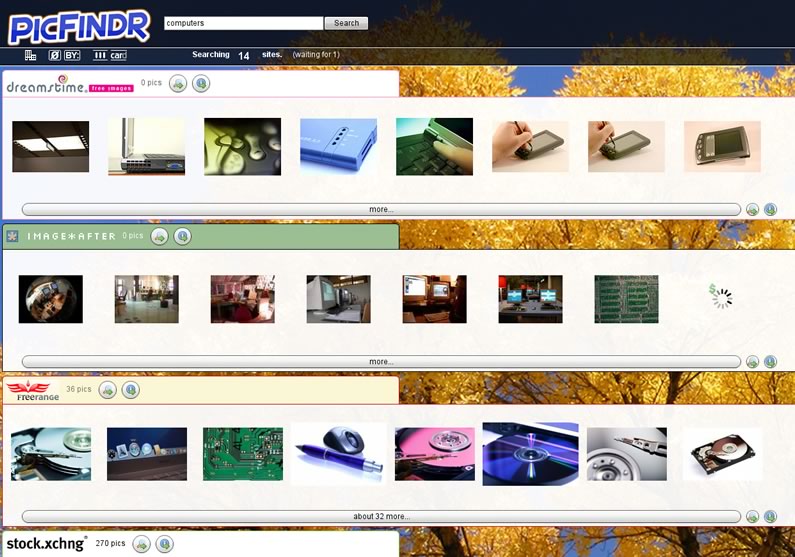Click the green arrow icon in Freerange header
This screenshot has height=557, width=795.
[108, 389]
